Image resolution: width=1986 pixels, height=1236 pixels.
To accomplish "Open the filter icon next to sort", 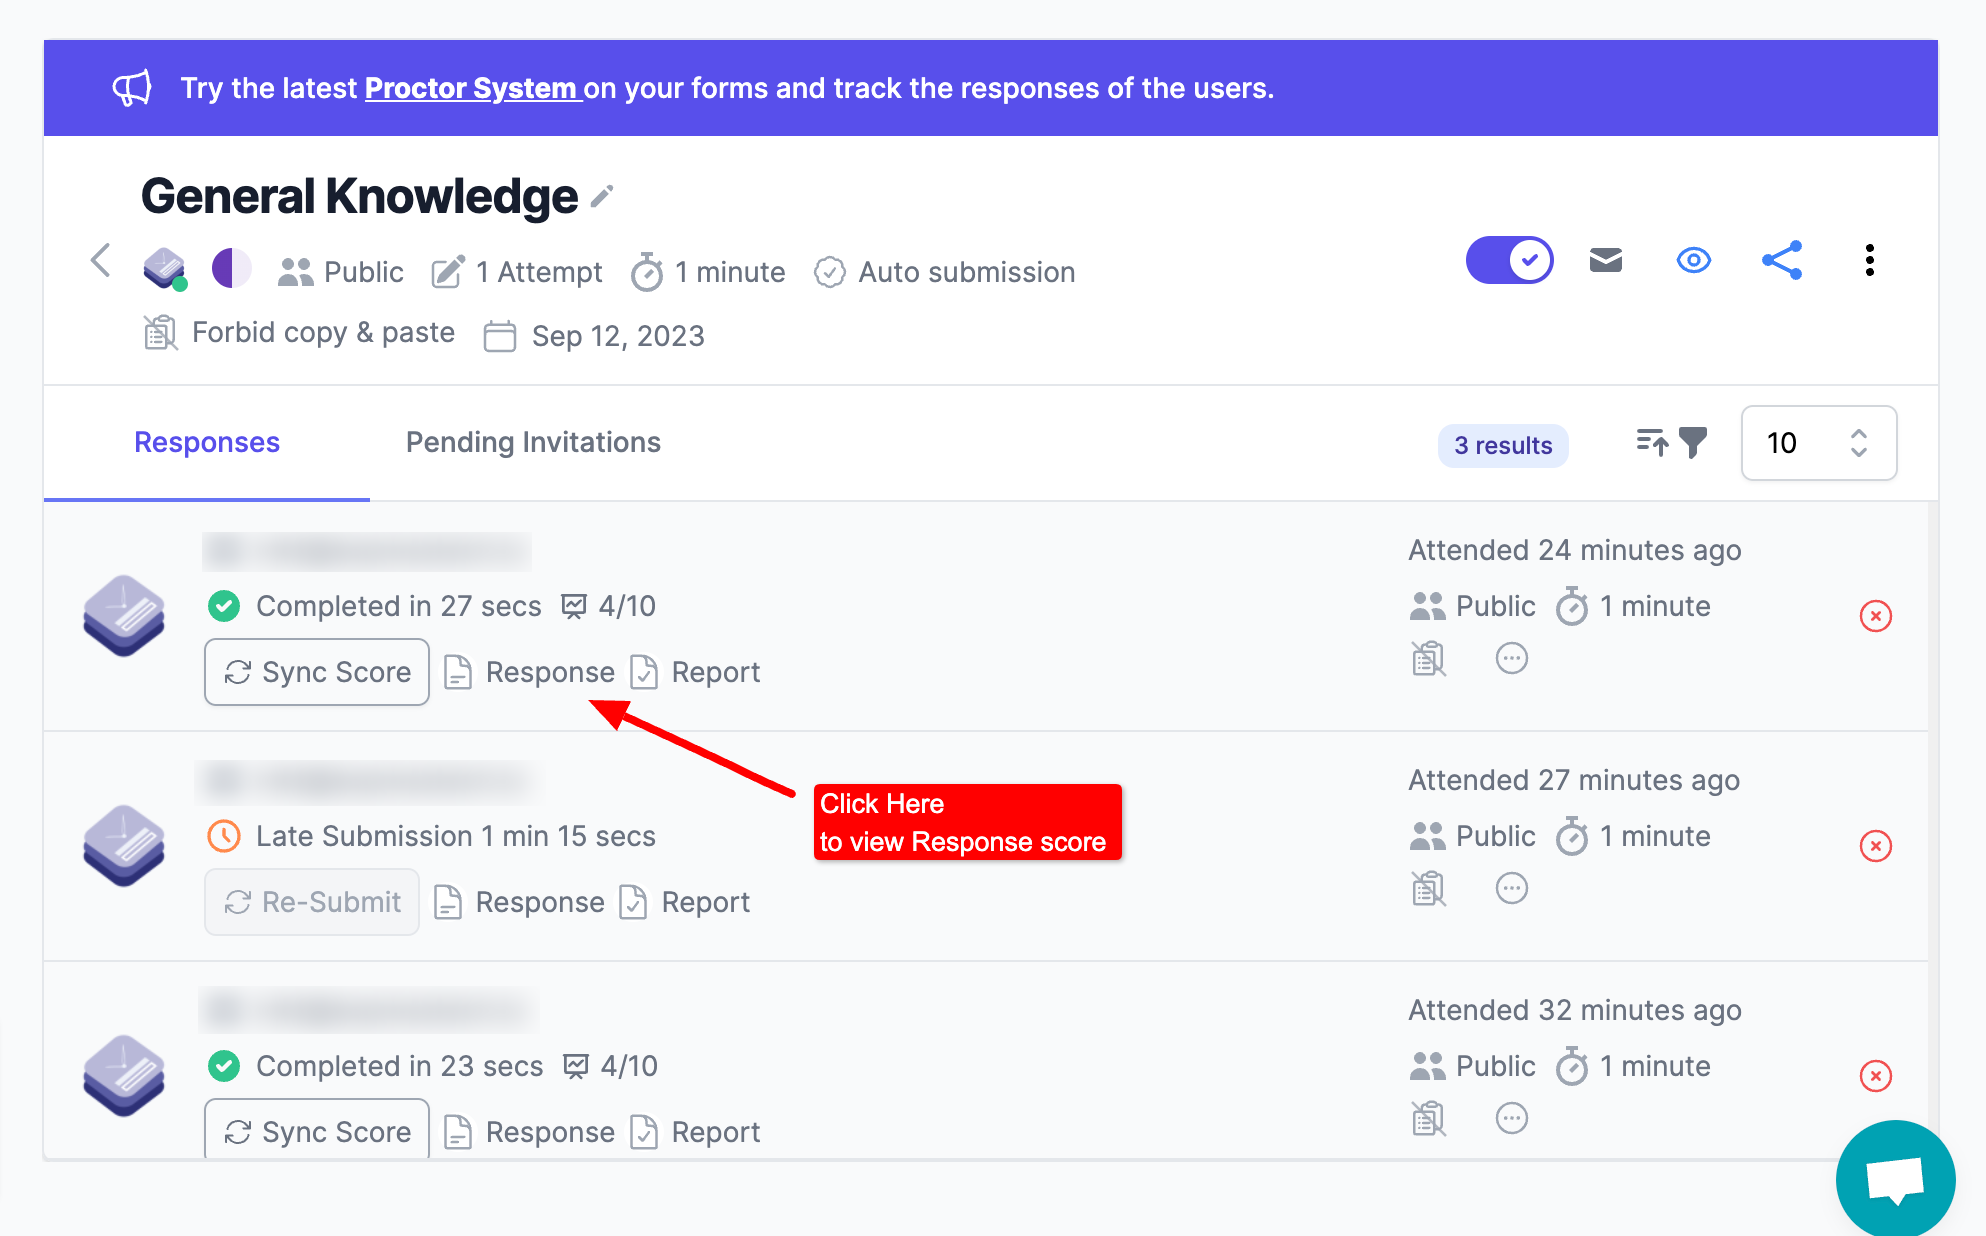I will click(1693, 443).
